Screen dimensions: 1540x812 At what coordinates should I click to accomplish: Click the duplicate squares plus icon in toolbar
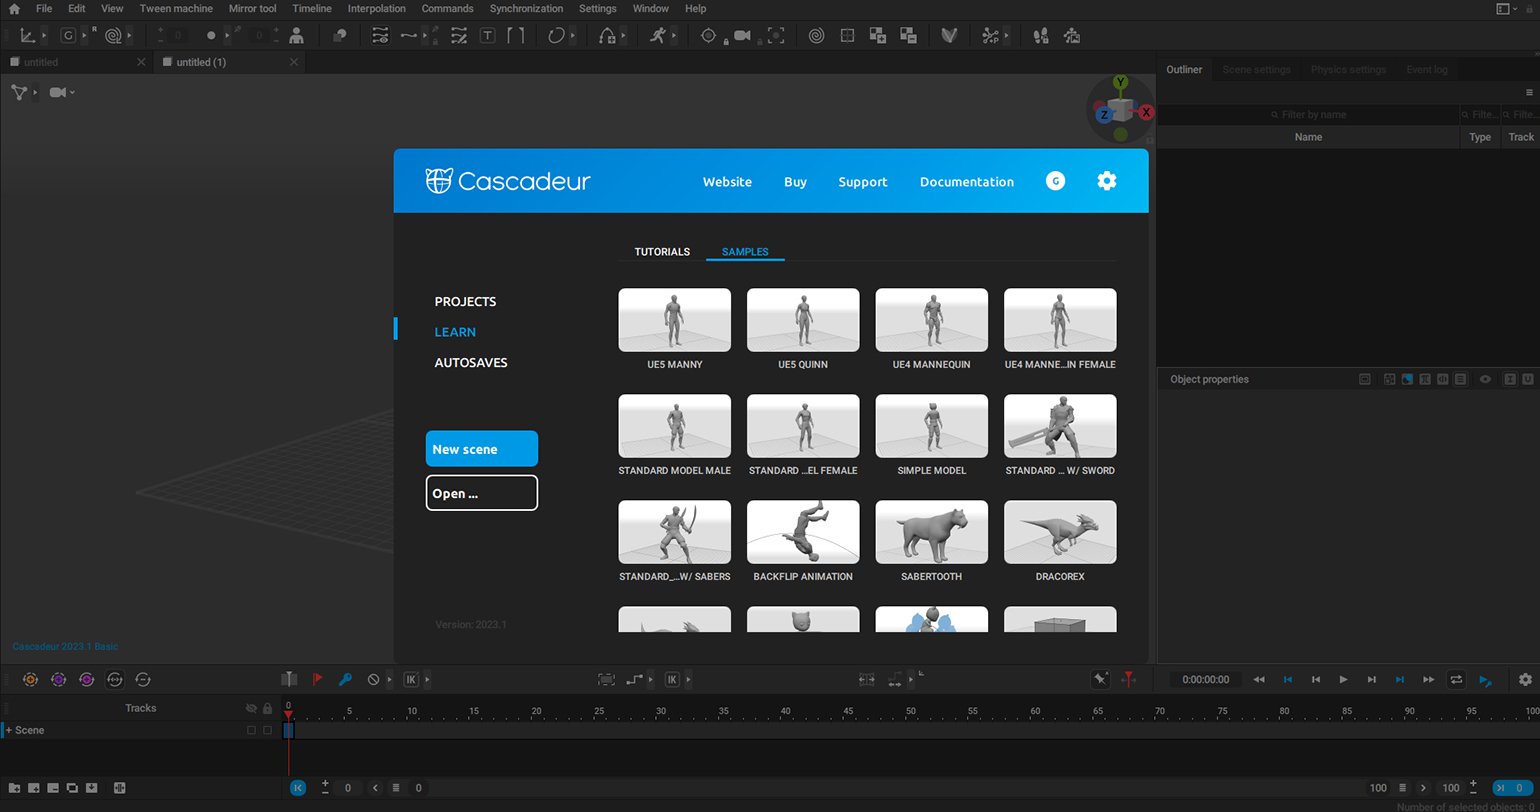[878, 35]
